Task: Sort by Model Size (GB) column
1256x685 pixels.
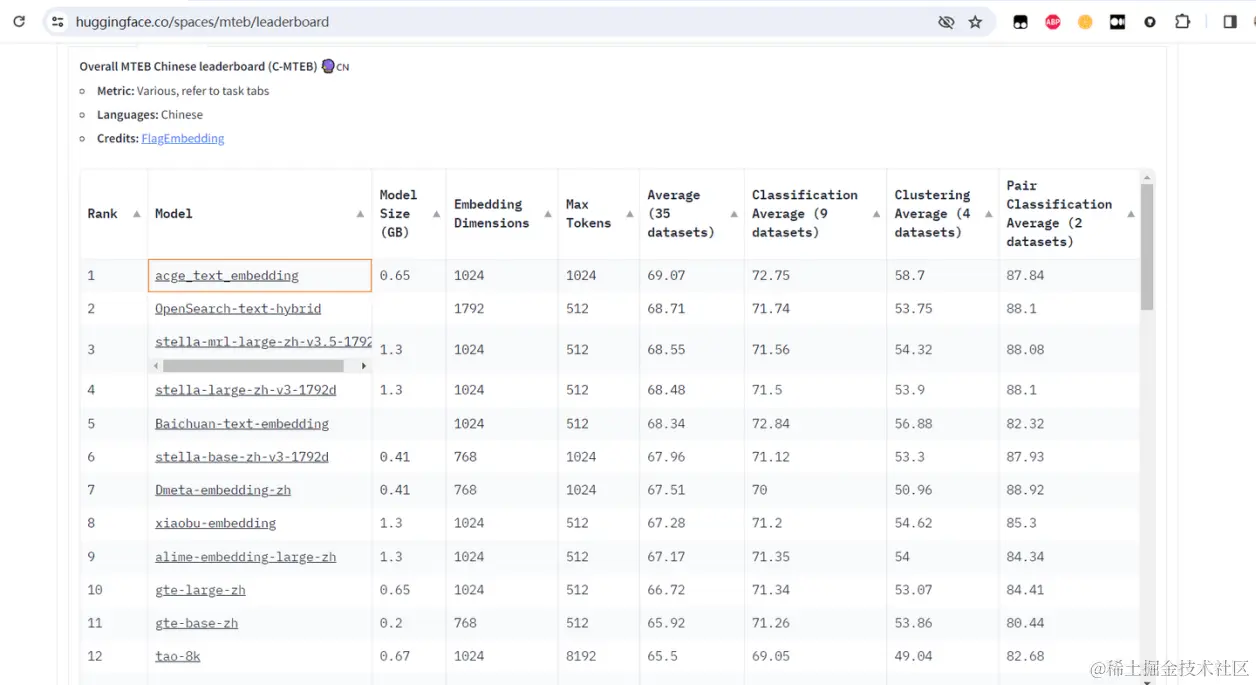Action: (436, 214)
